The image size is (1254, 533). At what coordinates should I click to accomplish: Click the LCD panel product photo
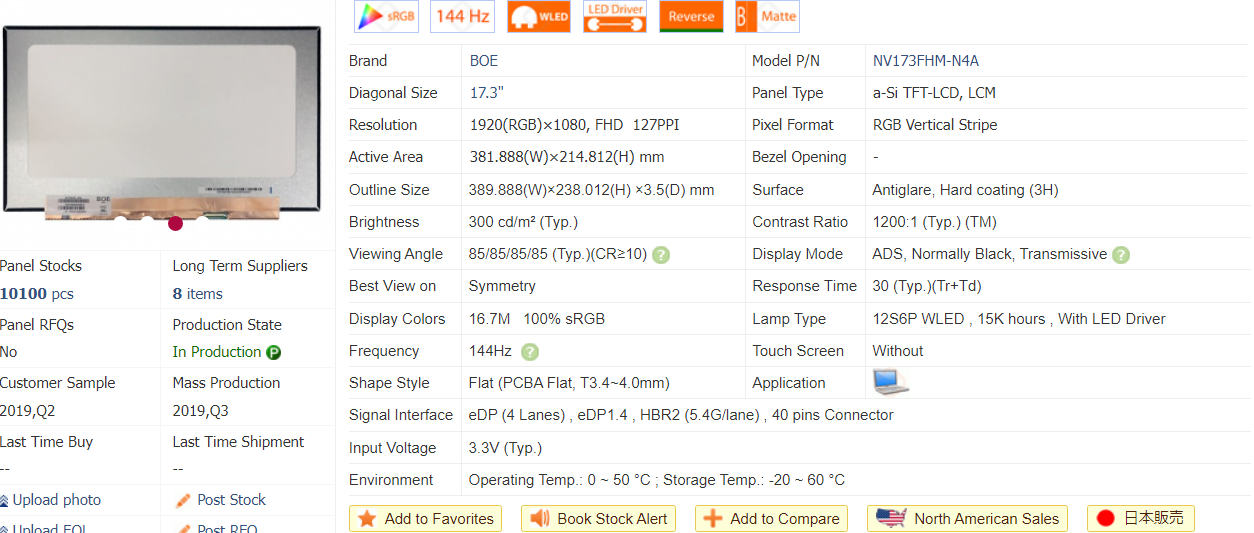160,122
